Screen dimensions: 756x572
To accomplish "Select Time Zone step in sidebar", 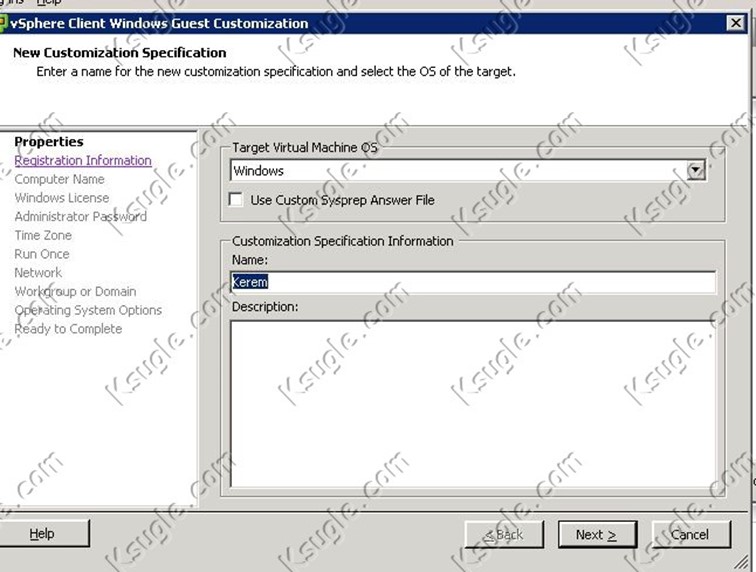I will point(43,235).
